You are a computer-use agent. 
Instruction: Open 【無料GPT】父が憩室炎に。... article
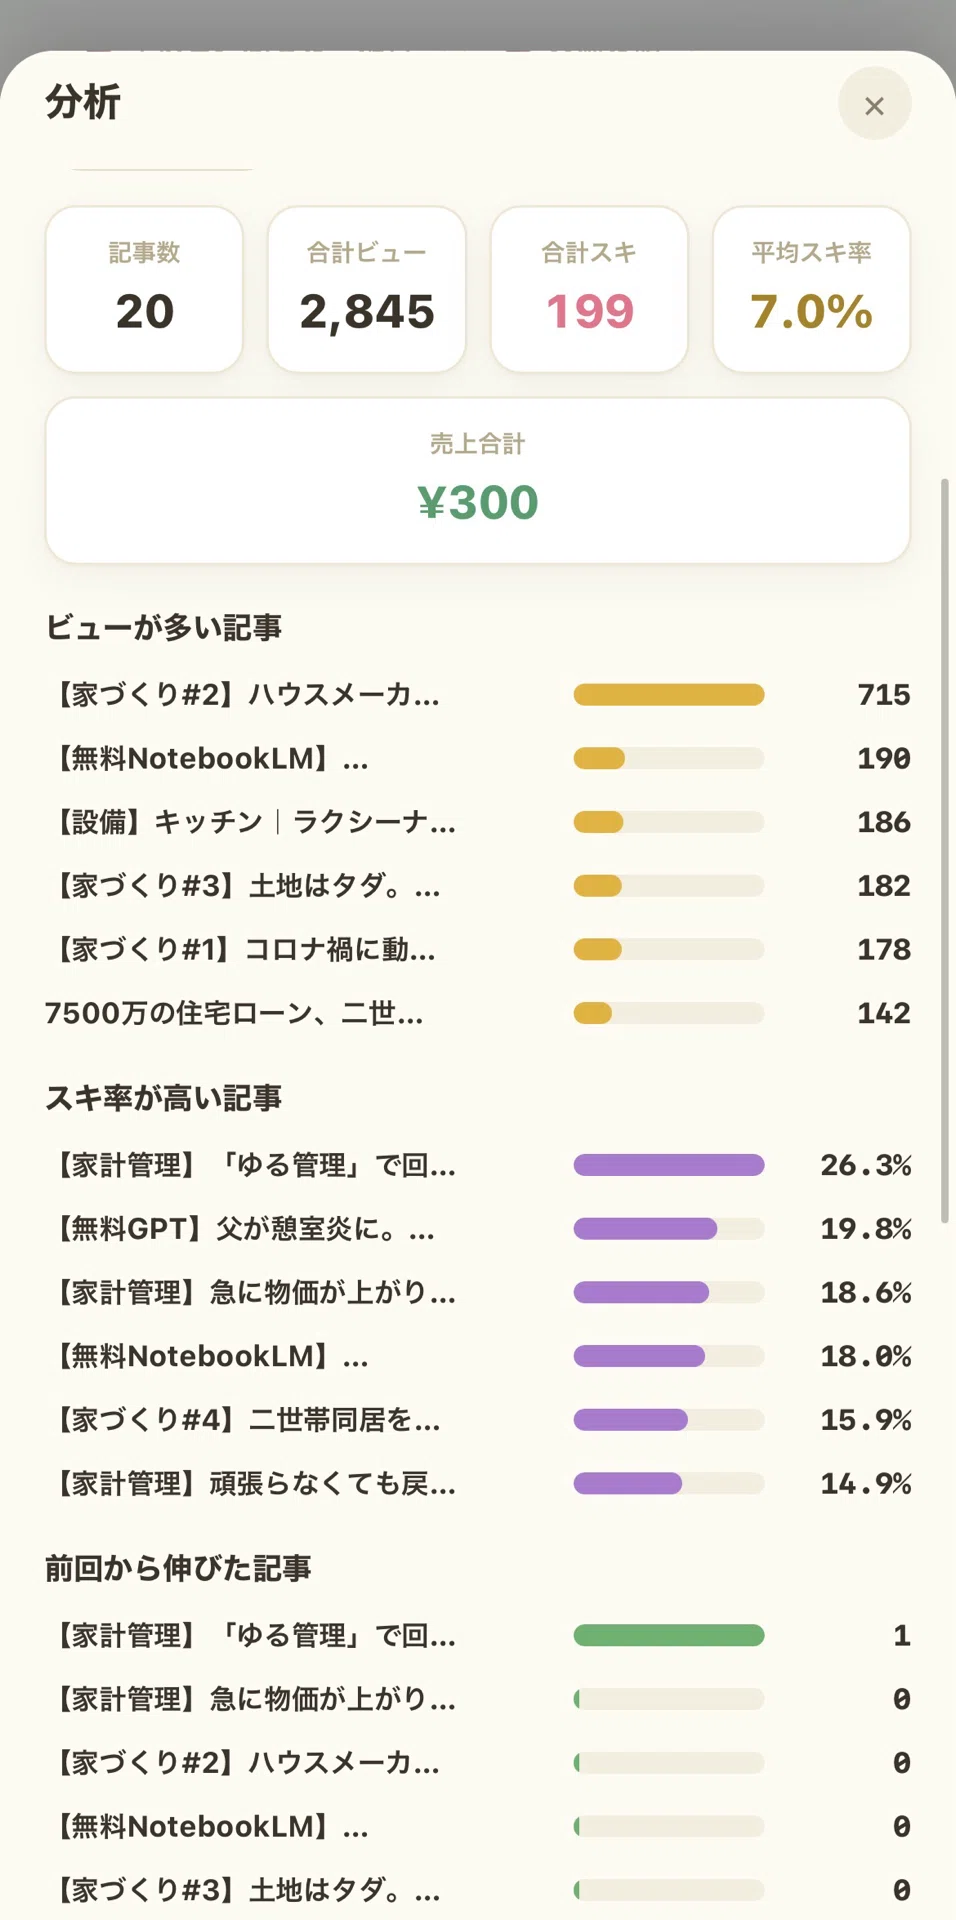coord(478,1228)
